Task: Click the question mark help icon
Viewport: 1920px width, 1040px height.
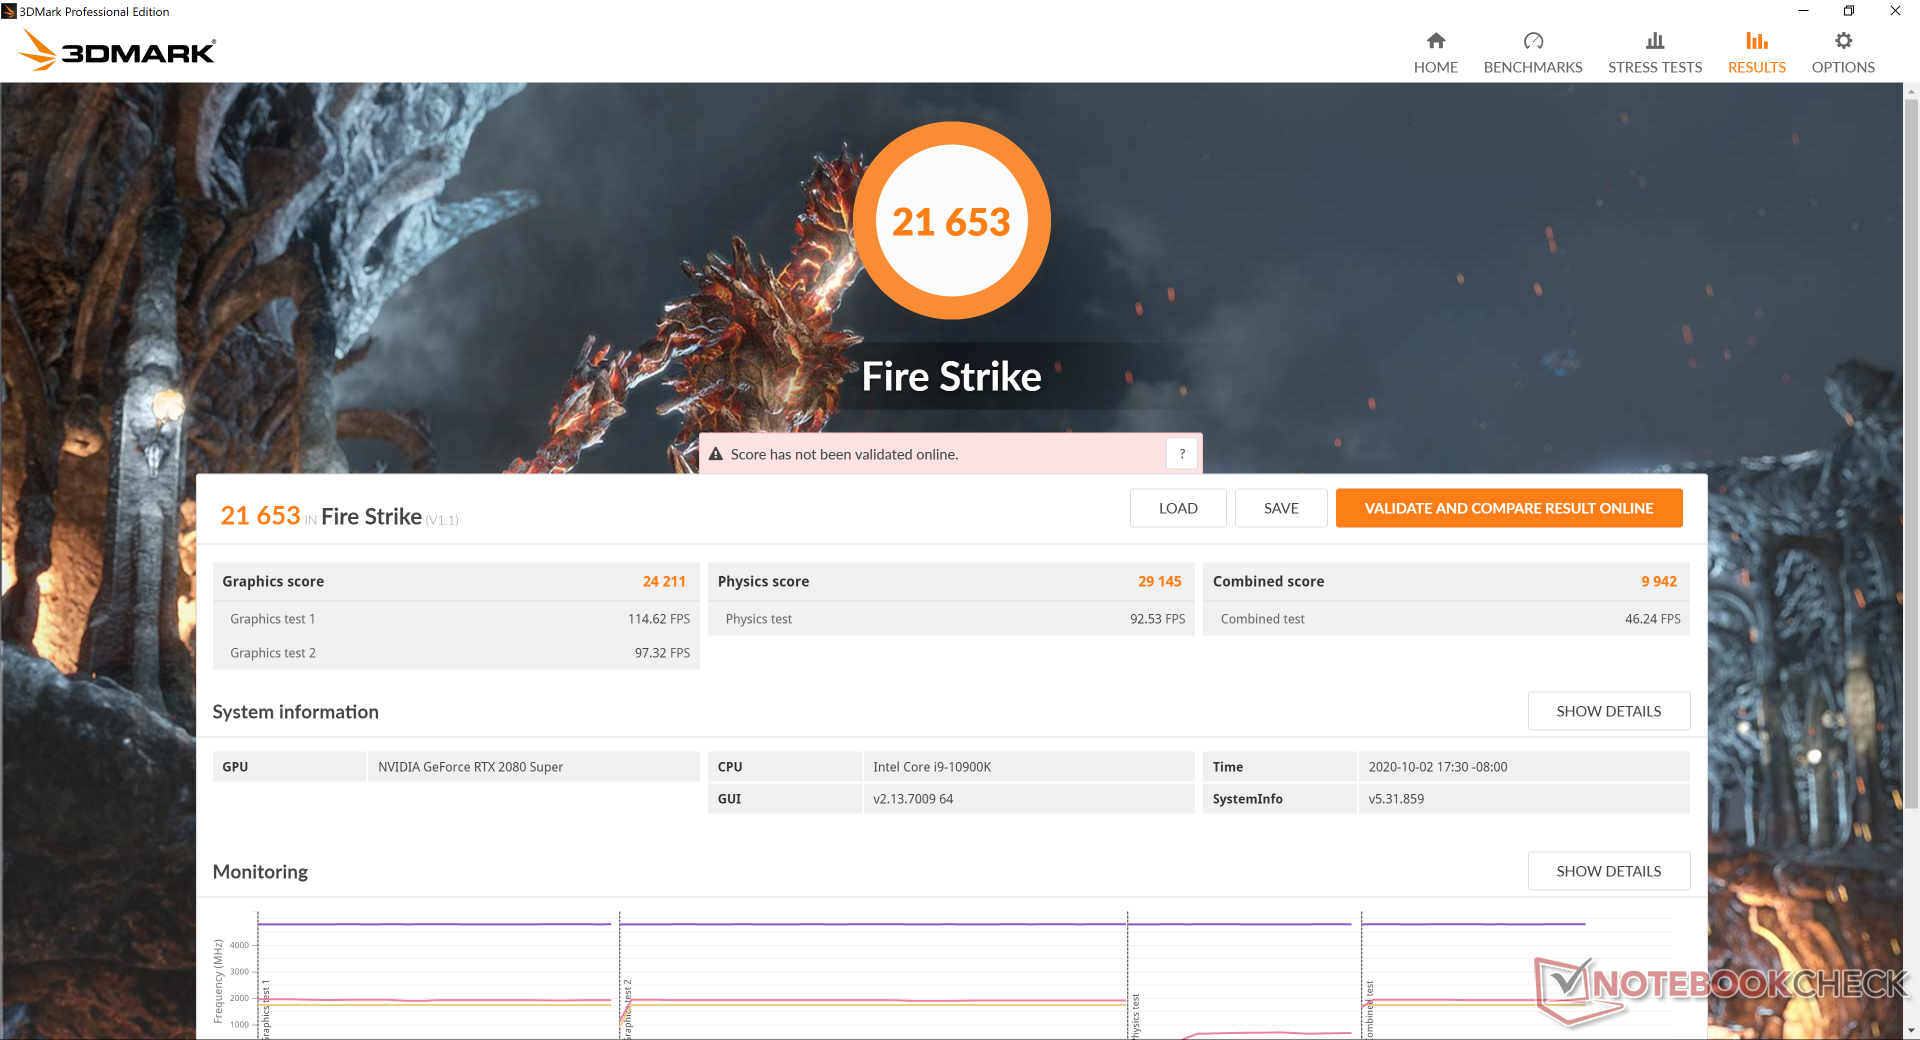Action: [1182, 454]
